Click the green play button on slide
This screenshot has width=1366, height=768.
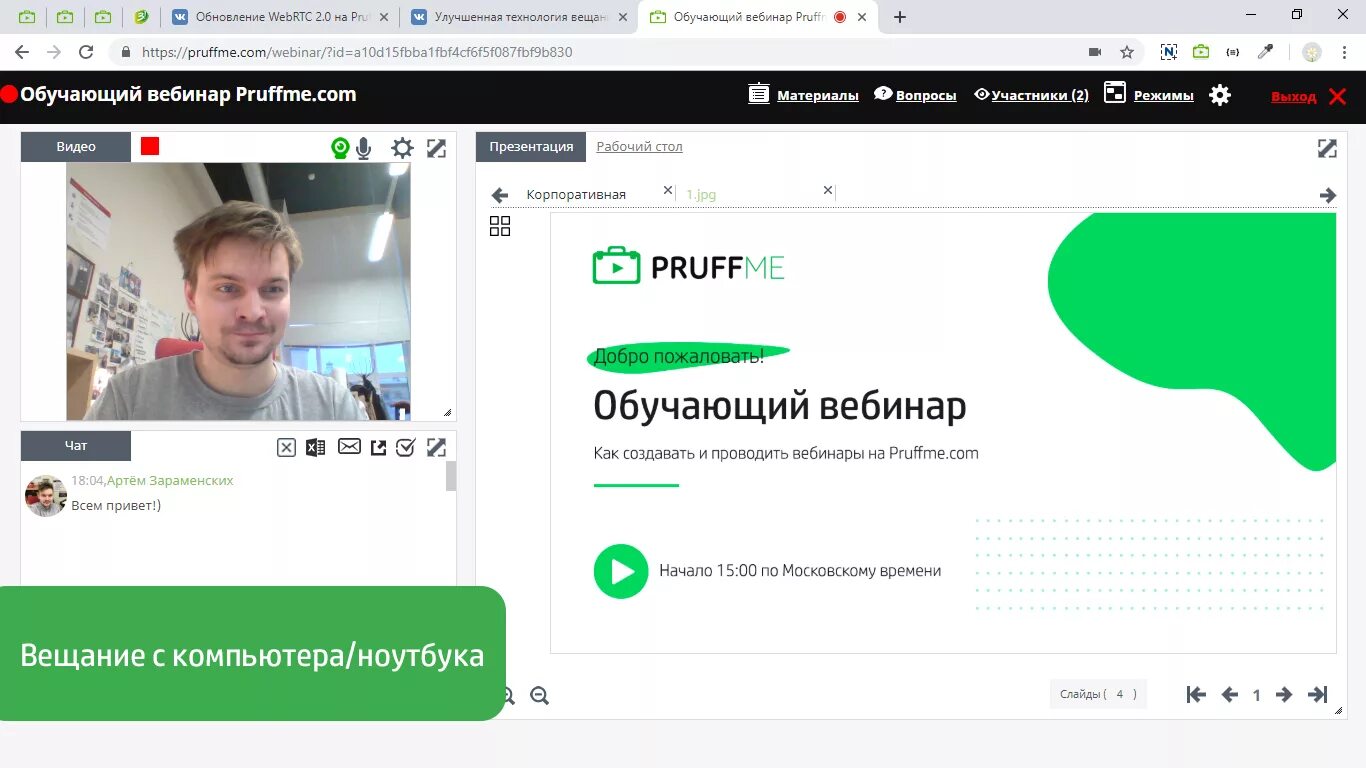click(x=621, y=571)
